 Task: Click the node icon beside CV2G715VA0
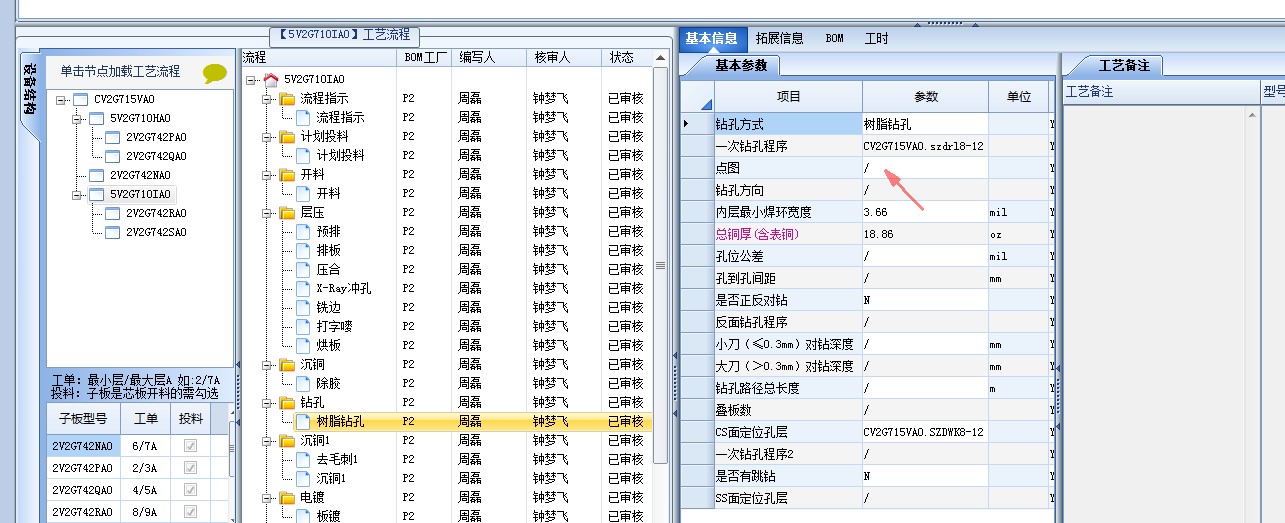click(x=81, y=99)
